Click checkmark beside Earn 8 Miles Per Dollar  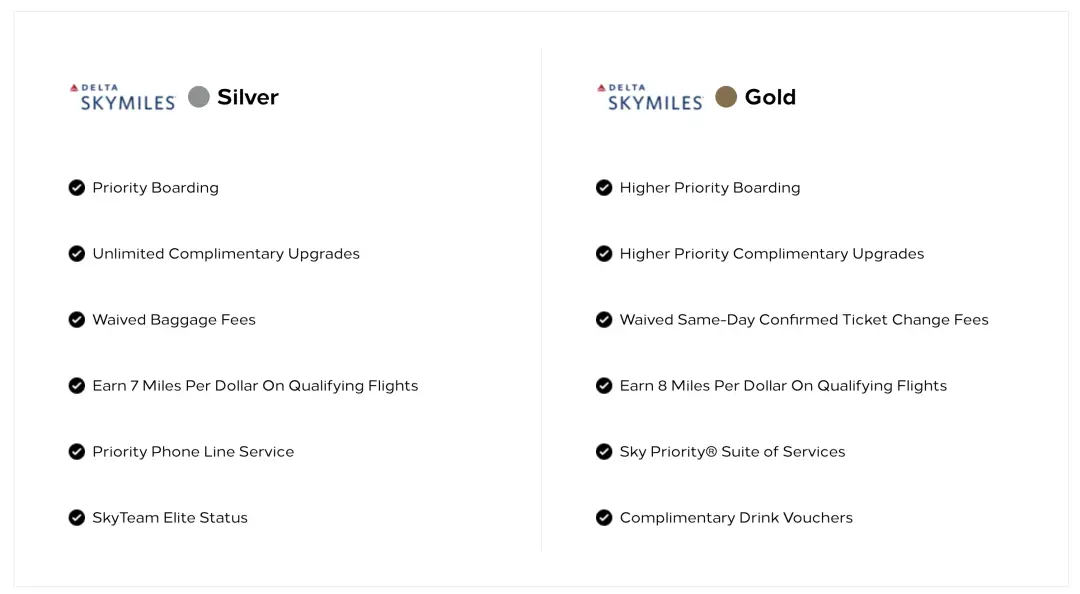(x=604, y=386)
